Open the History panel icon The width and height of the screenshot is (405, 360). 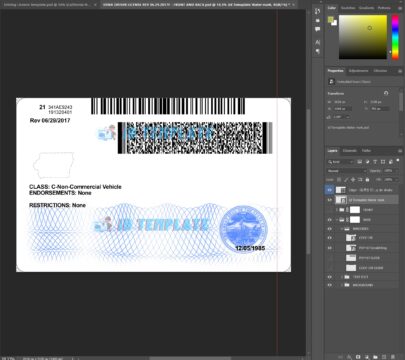[317, 11]
